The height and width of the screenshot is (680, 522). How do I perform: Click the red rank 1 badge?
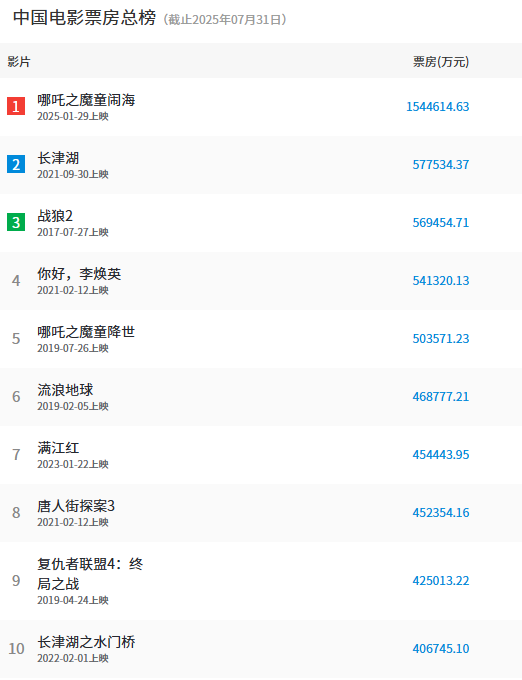pos(16,106)
